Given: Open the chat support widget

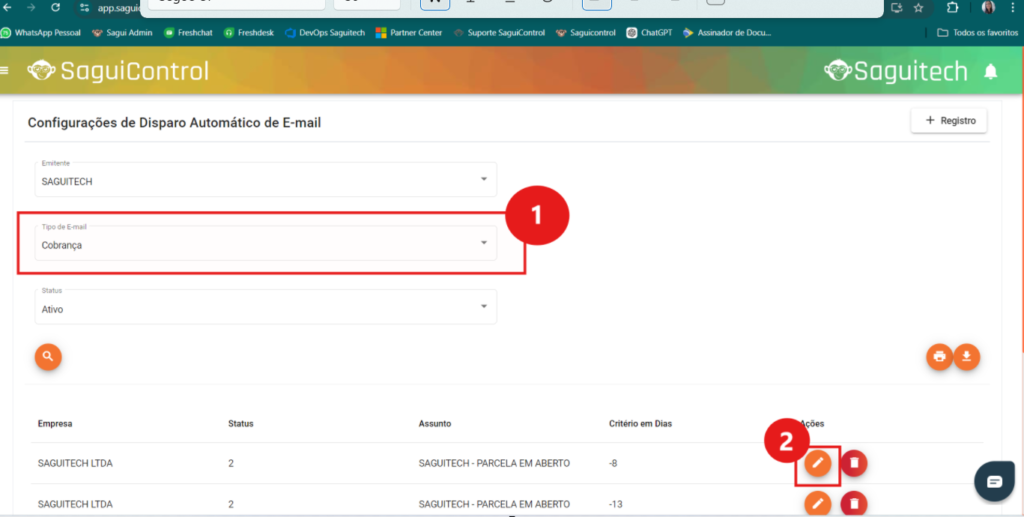Looking at the screenshot, I should coord(994,482).
